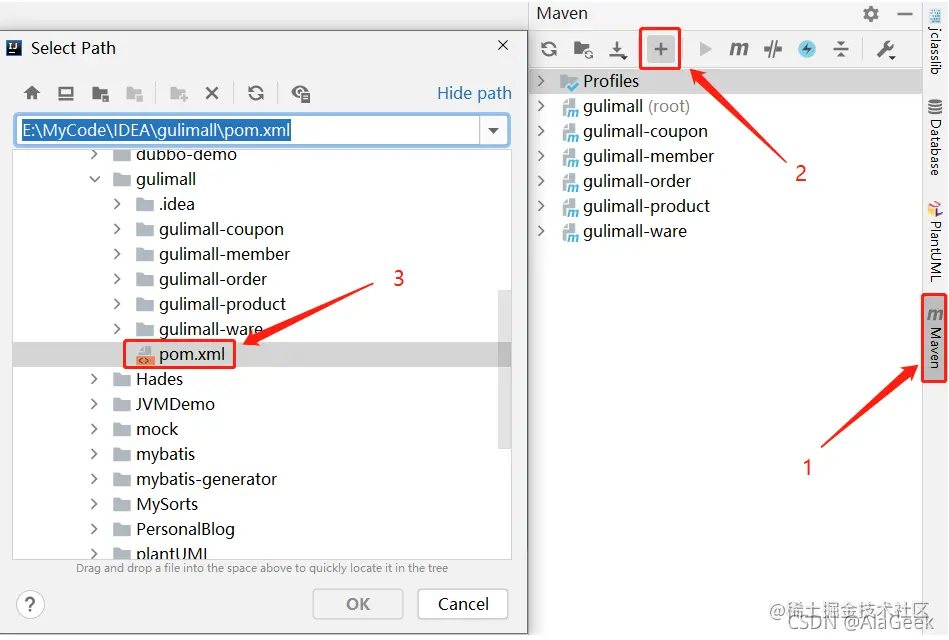
Task: Expand gulimall-coupon folder in file tree
Action: [117, 229]
